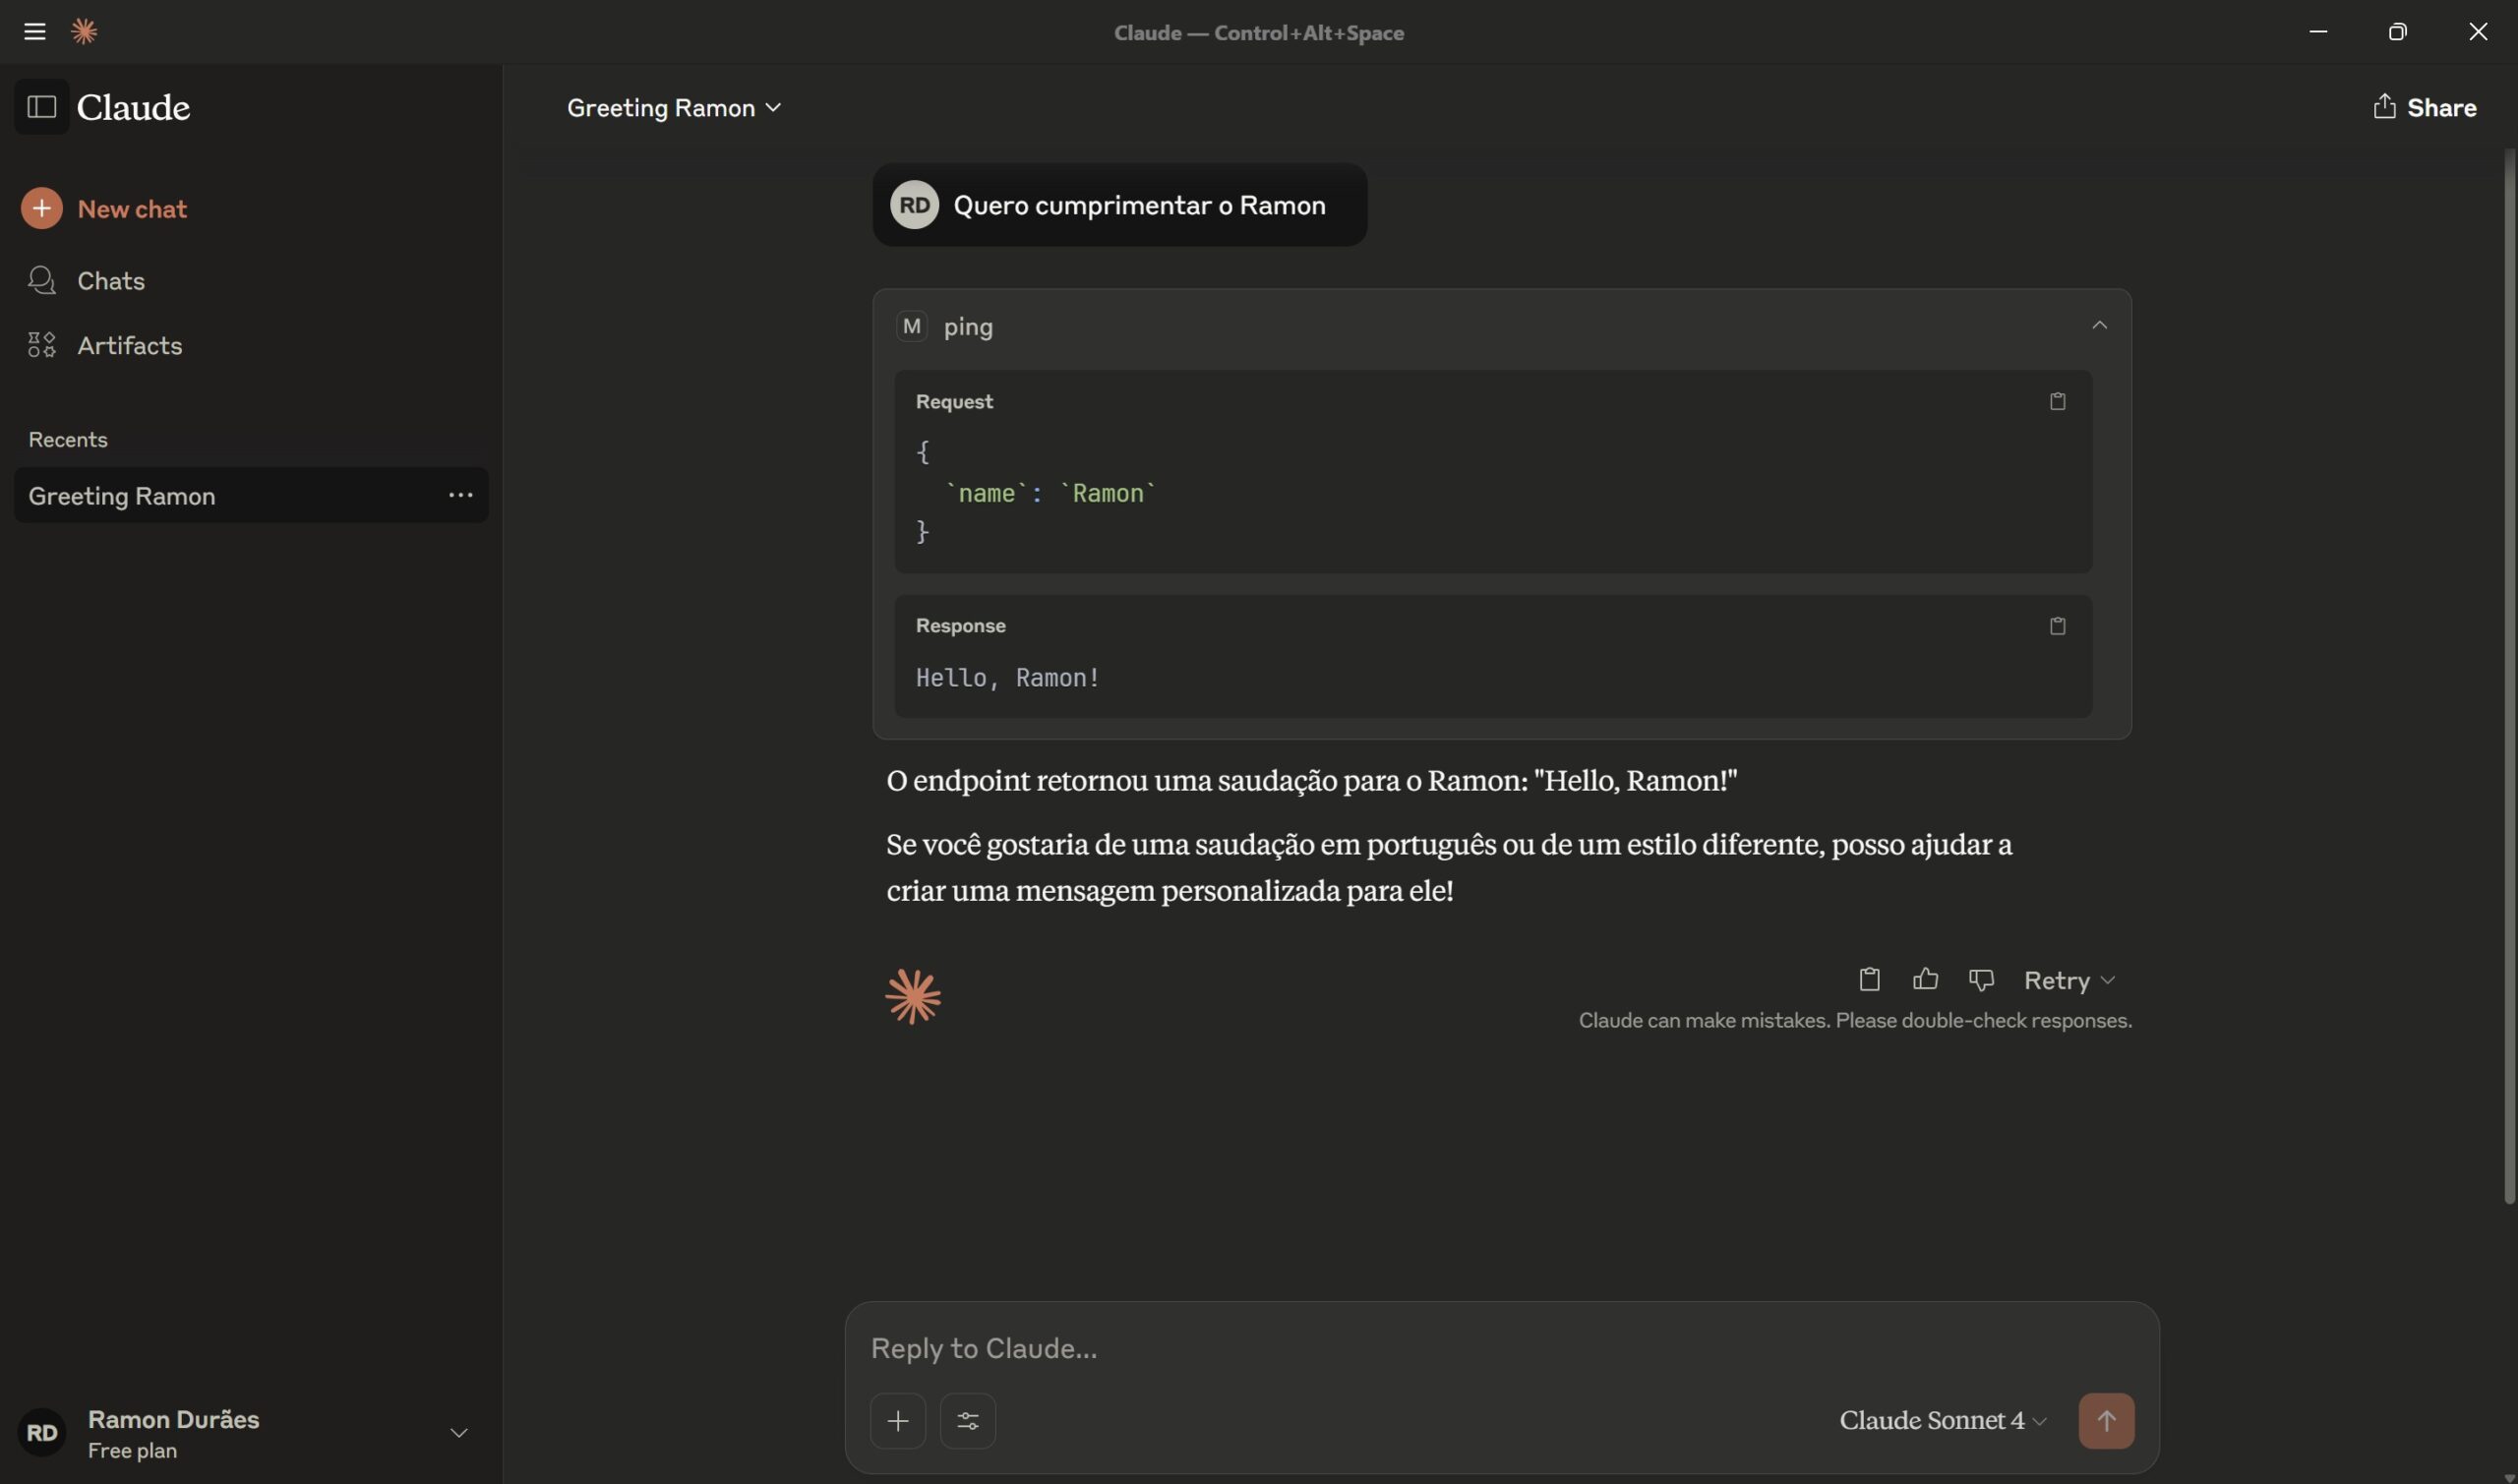Collapse the sidebar panel toggle

point(41,107)
